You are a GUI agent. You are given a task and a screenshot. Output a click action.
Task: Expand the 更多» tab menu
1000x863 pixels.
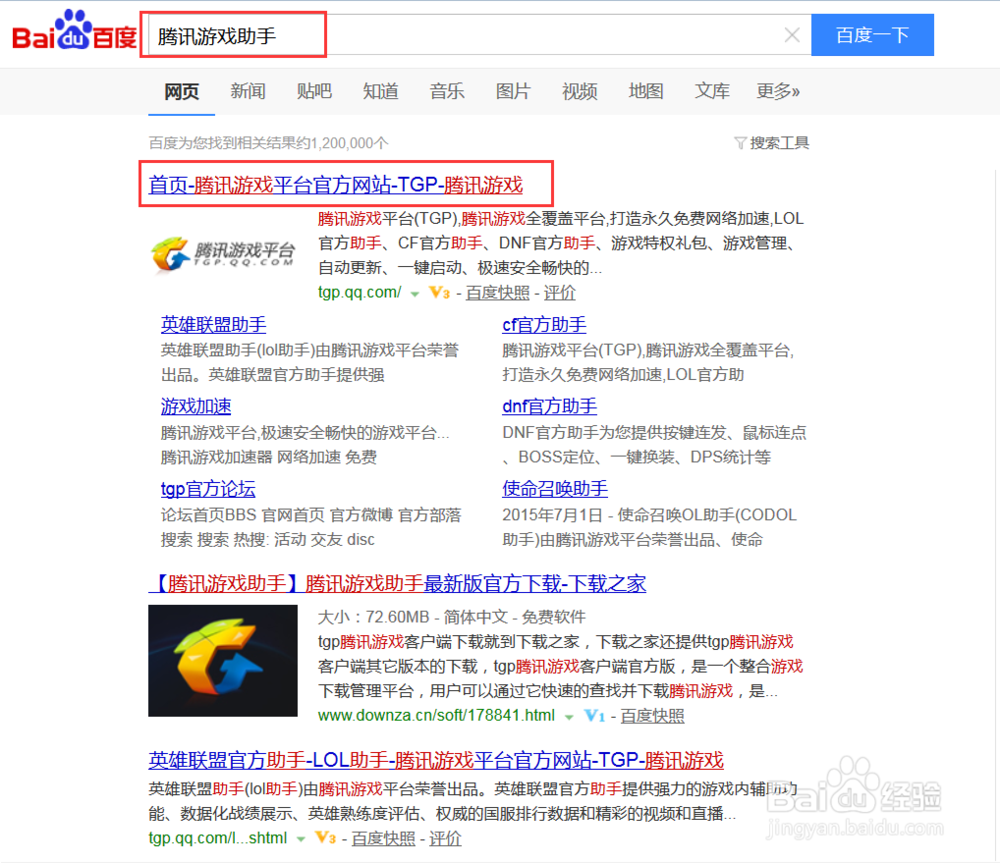778,91
